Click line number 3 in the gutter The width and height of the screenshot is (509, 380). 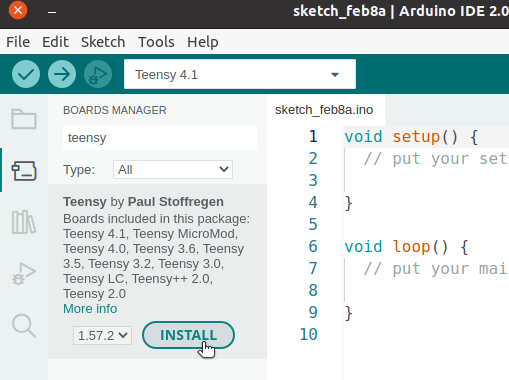[313, 180]
